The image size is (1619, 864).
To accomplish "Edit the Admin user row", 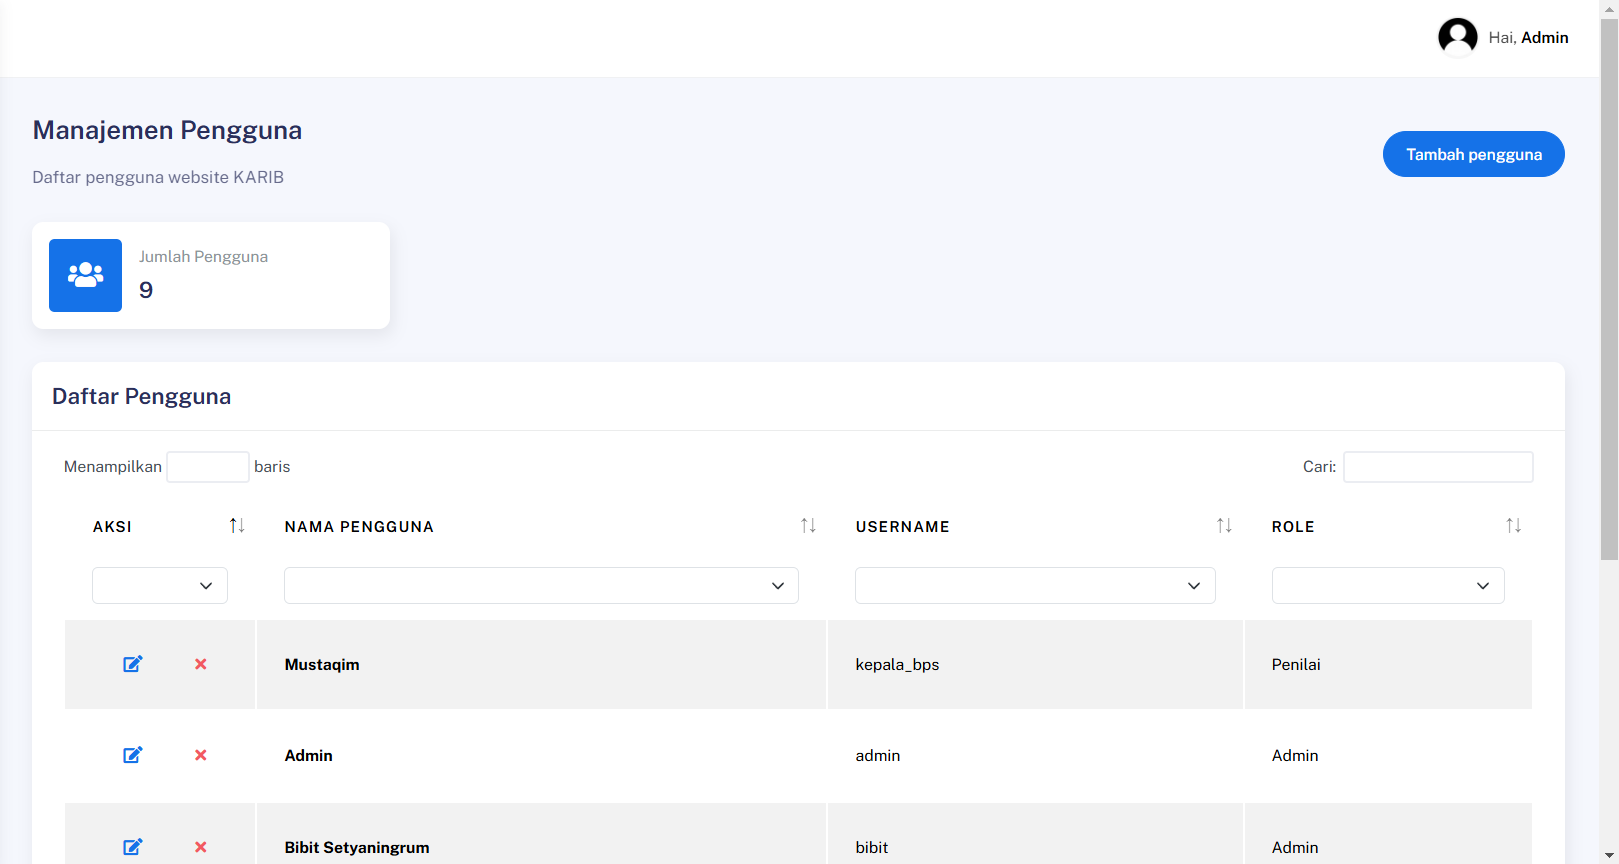I will (x=132, y=755).
